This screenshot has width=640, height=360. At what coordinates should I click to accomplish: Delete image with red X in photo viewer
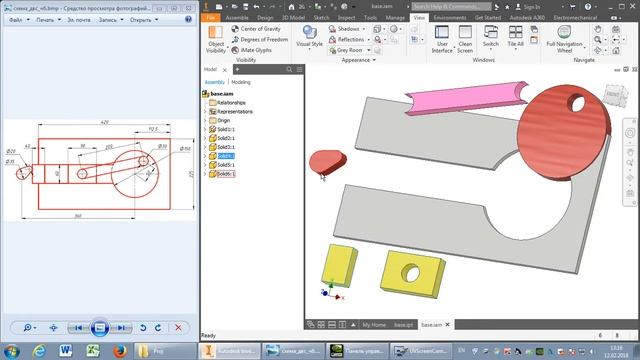pos(178,328)
